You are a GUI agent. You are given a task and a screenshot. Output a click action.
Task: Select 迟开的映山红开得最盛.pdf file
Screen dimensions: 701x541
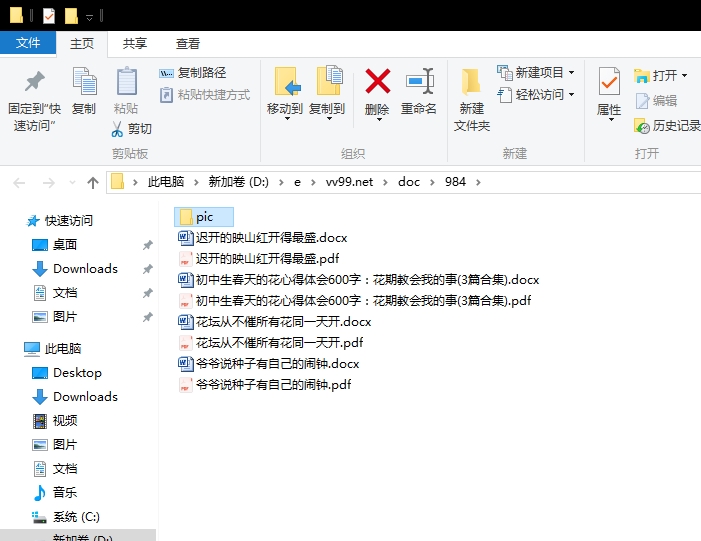tap(258, 258)
